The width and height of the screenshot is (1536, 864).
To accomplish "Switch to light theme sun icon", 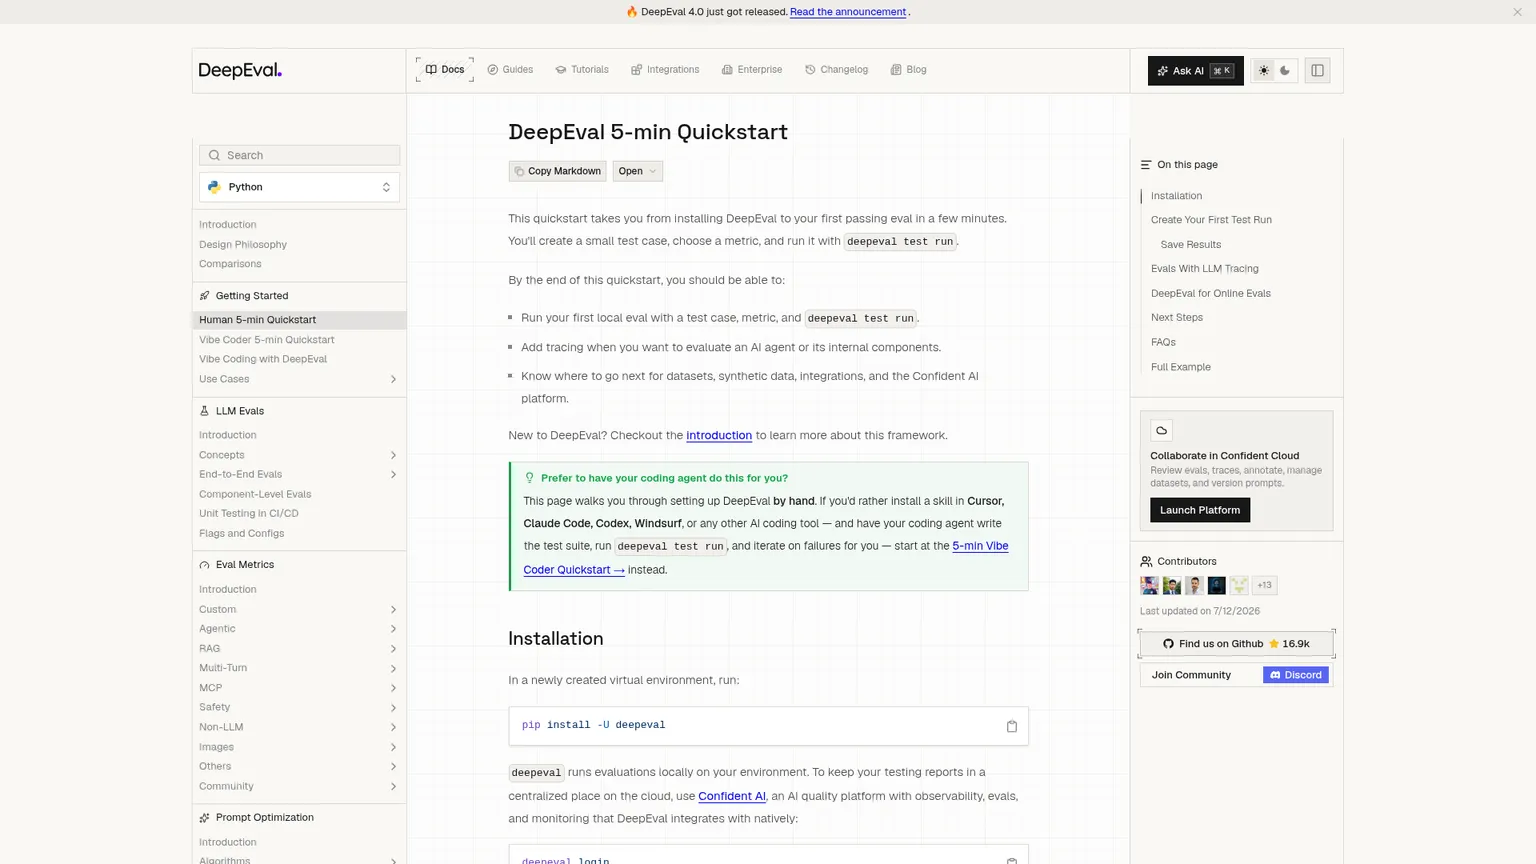I will (1264, 71).
